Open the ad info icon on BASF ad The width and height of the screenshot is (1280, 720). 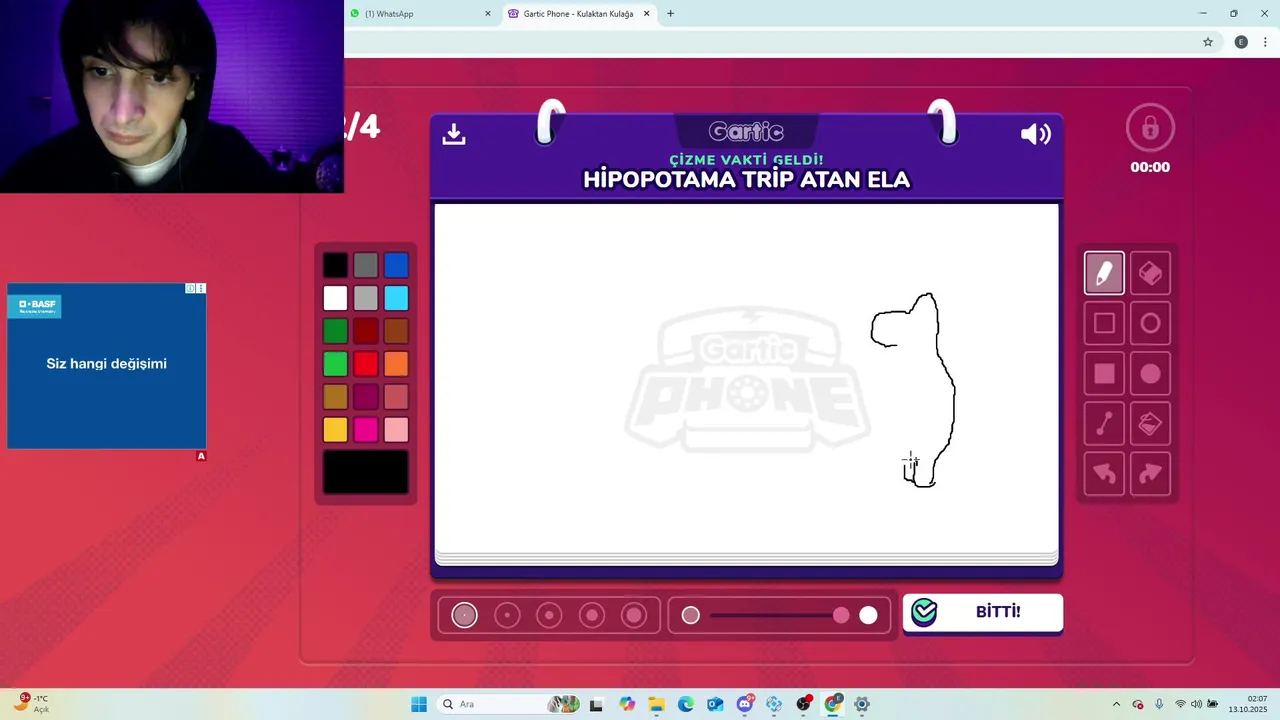click(190, 289)
